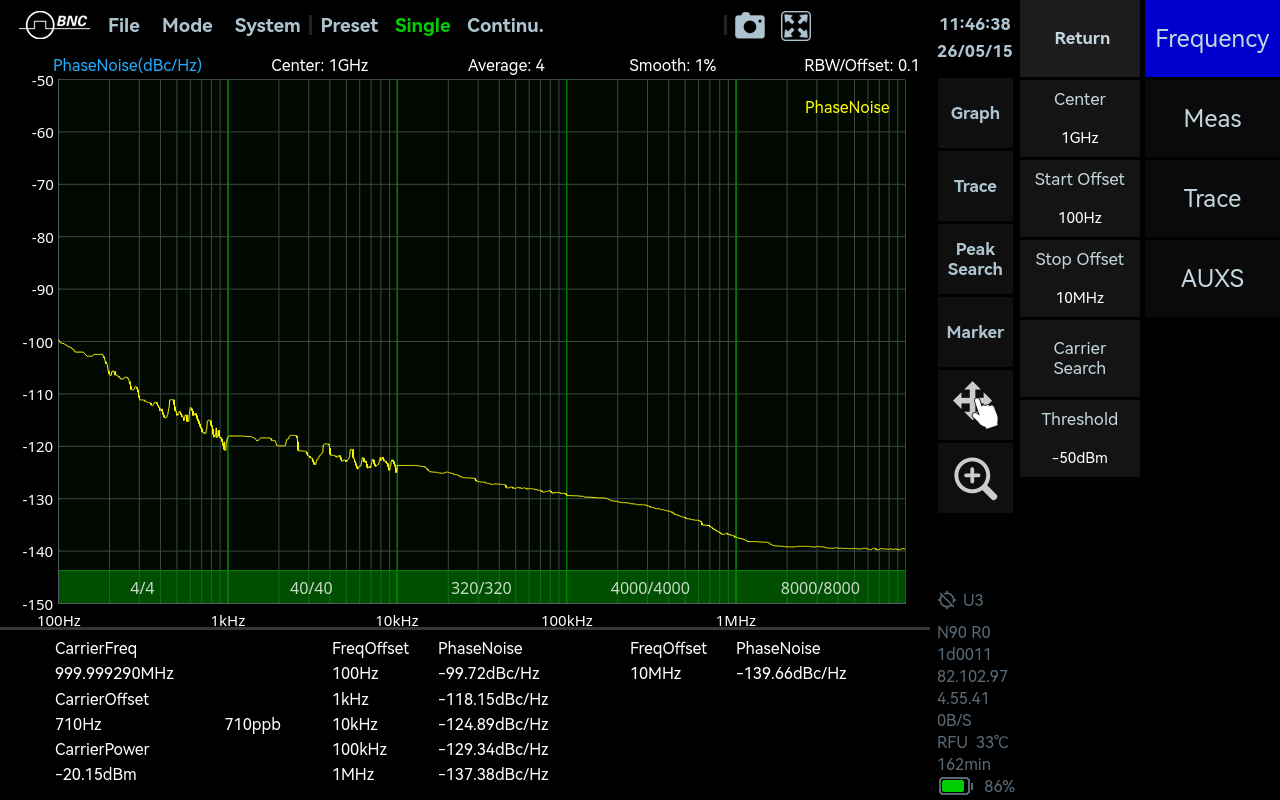The height and width of the screenshot is (800, 1280).
Task: Click the U3 sync status icon
Action: click(x=947, y=600)
